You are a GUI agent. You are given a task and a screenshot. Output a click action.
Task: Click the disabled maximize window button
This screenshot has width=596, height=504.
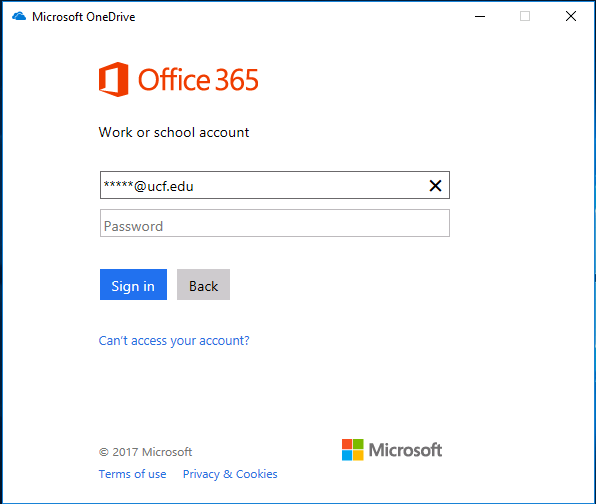coord(525,16)
